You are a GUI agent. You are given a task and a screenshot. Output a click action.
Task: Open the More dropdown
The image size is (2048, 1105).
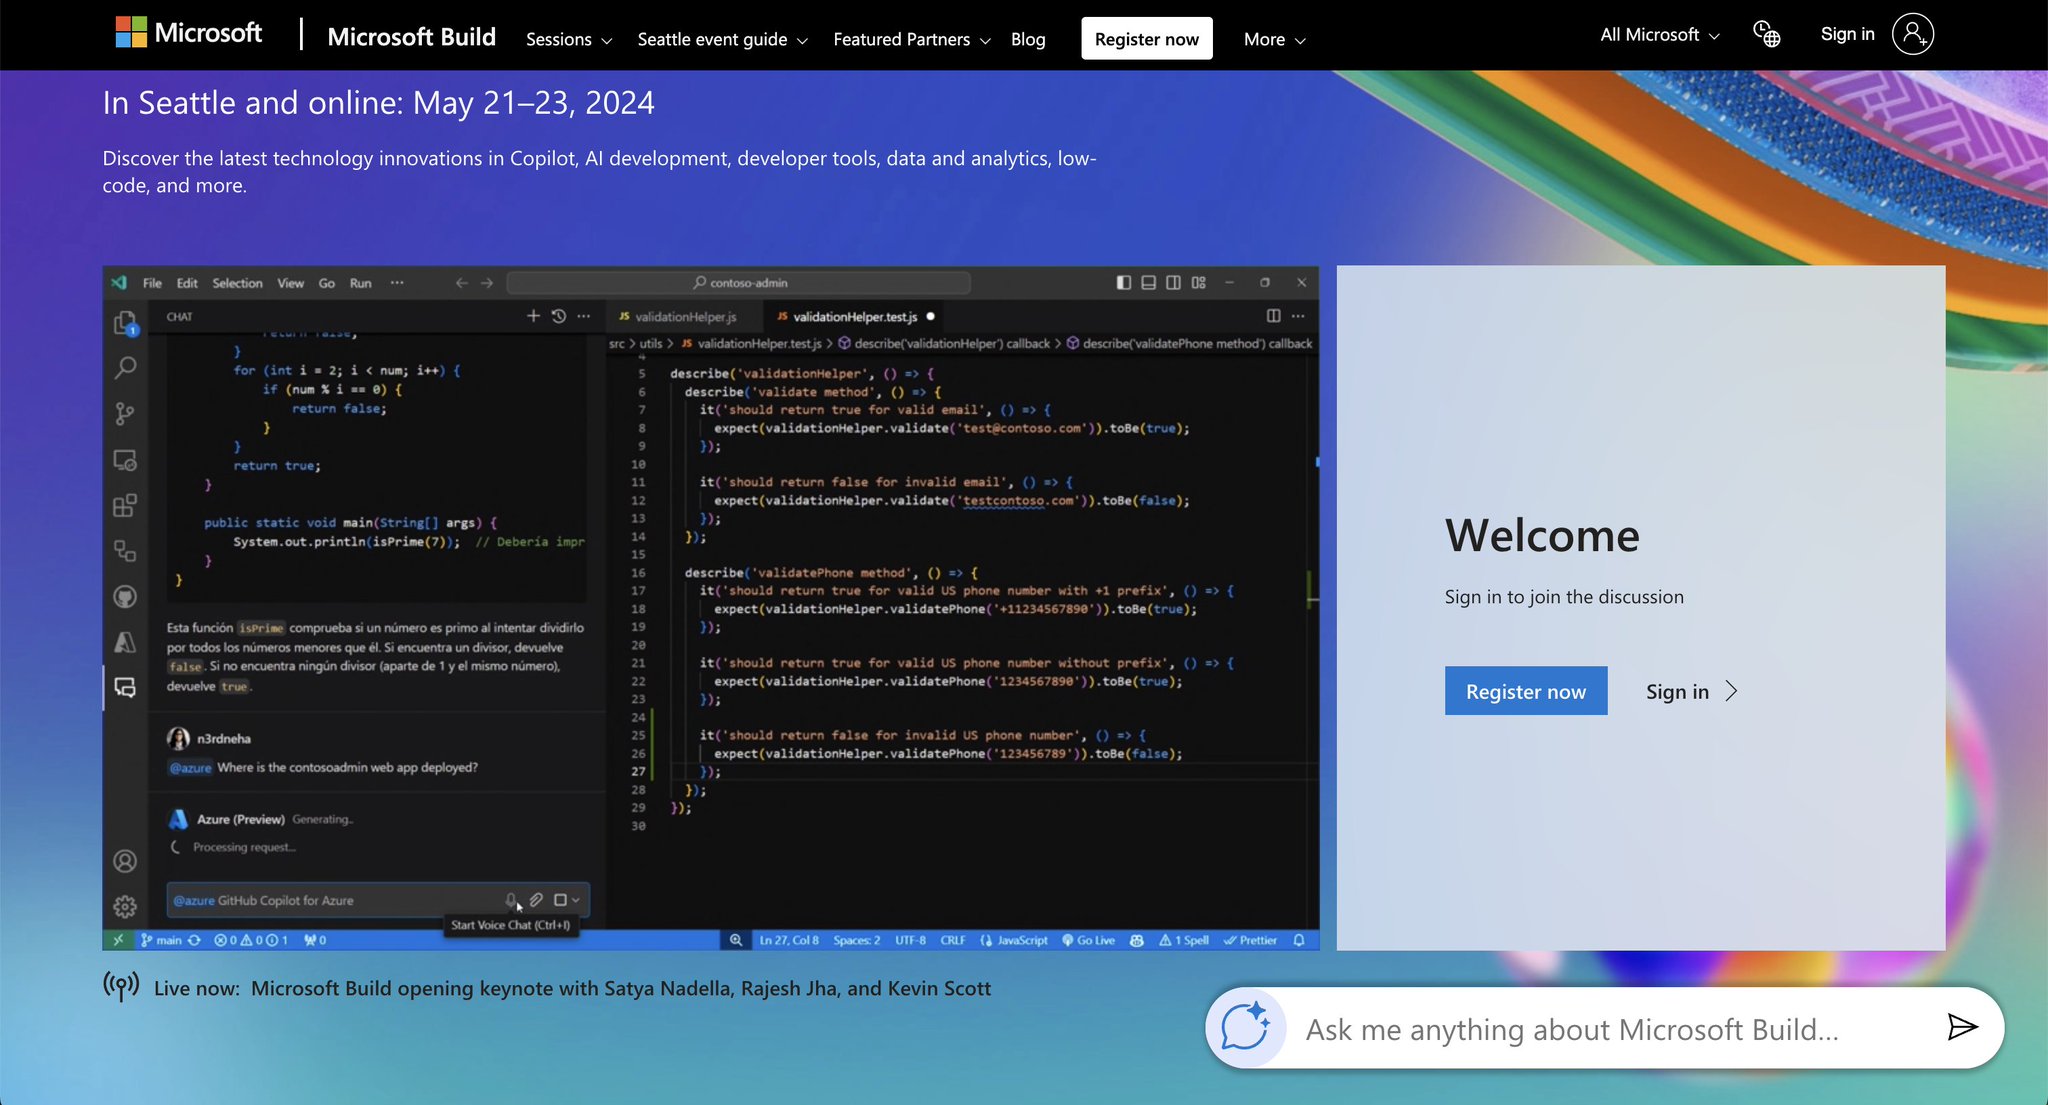click(x=1275, y=40)
